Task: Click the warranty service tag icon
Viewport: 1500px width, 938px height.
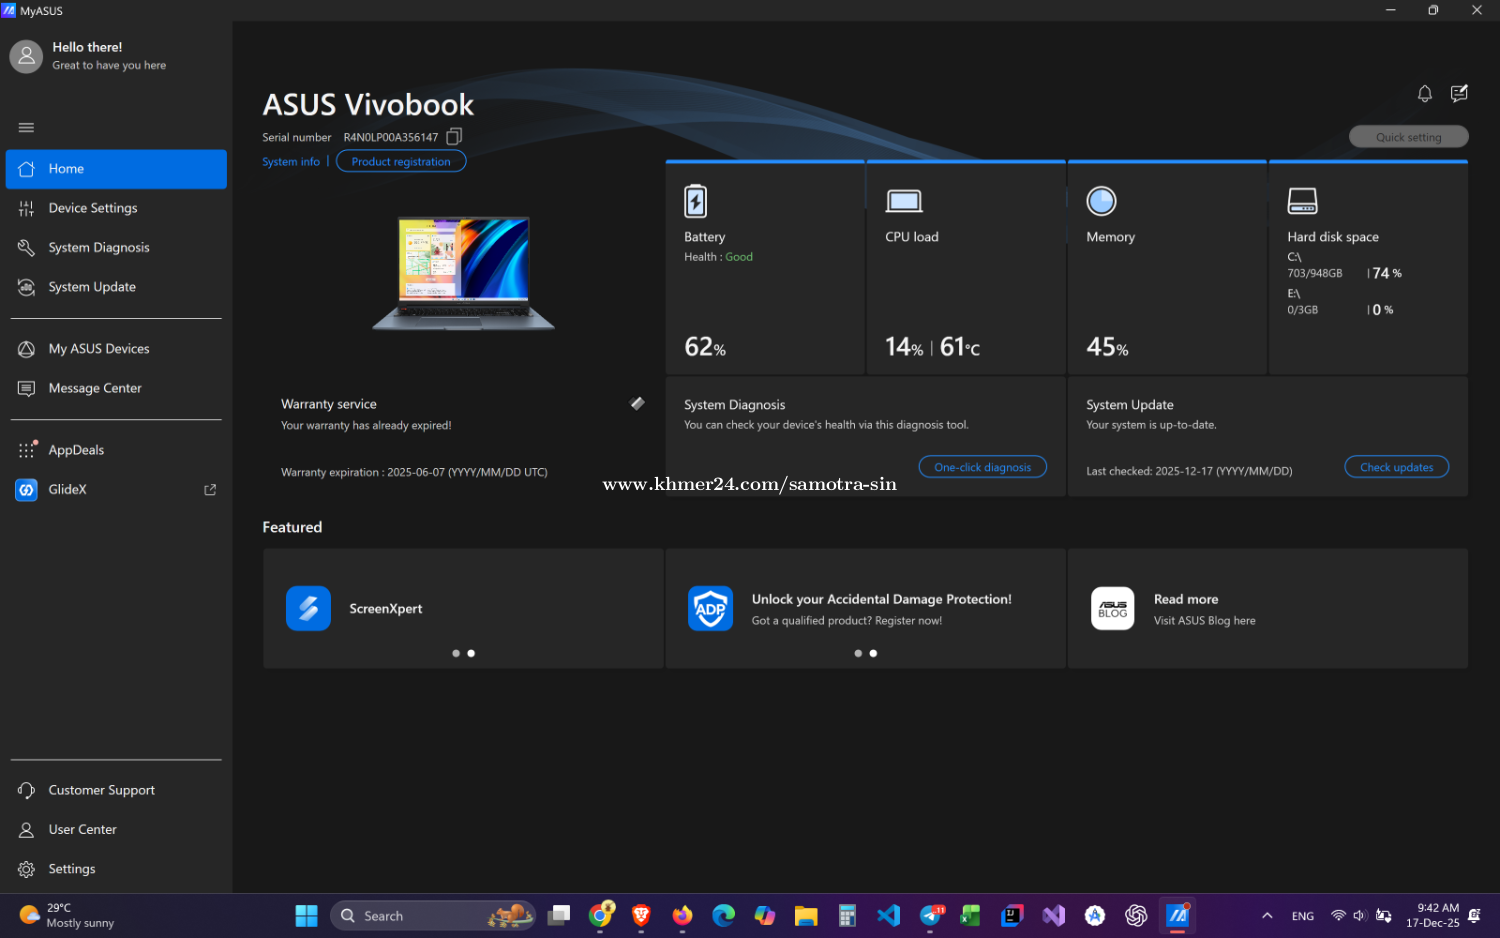Action: pyautogui.click(x=637, y=404)
